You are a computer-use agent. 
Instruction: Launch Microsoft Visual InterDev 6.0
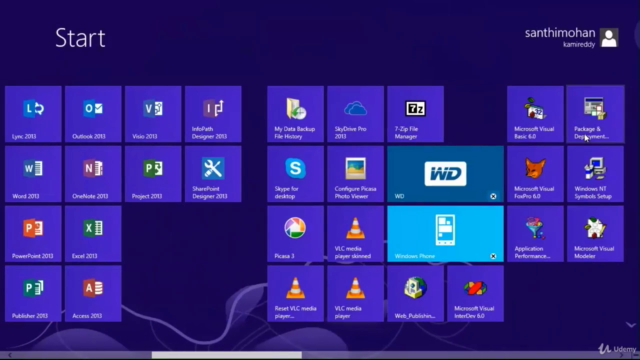coord(476,293)
